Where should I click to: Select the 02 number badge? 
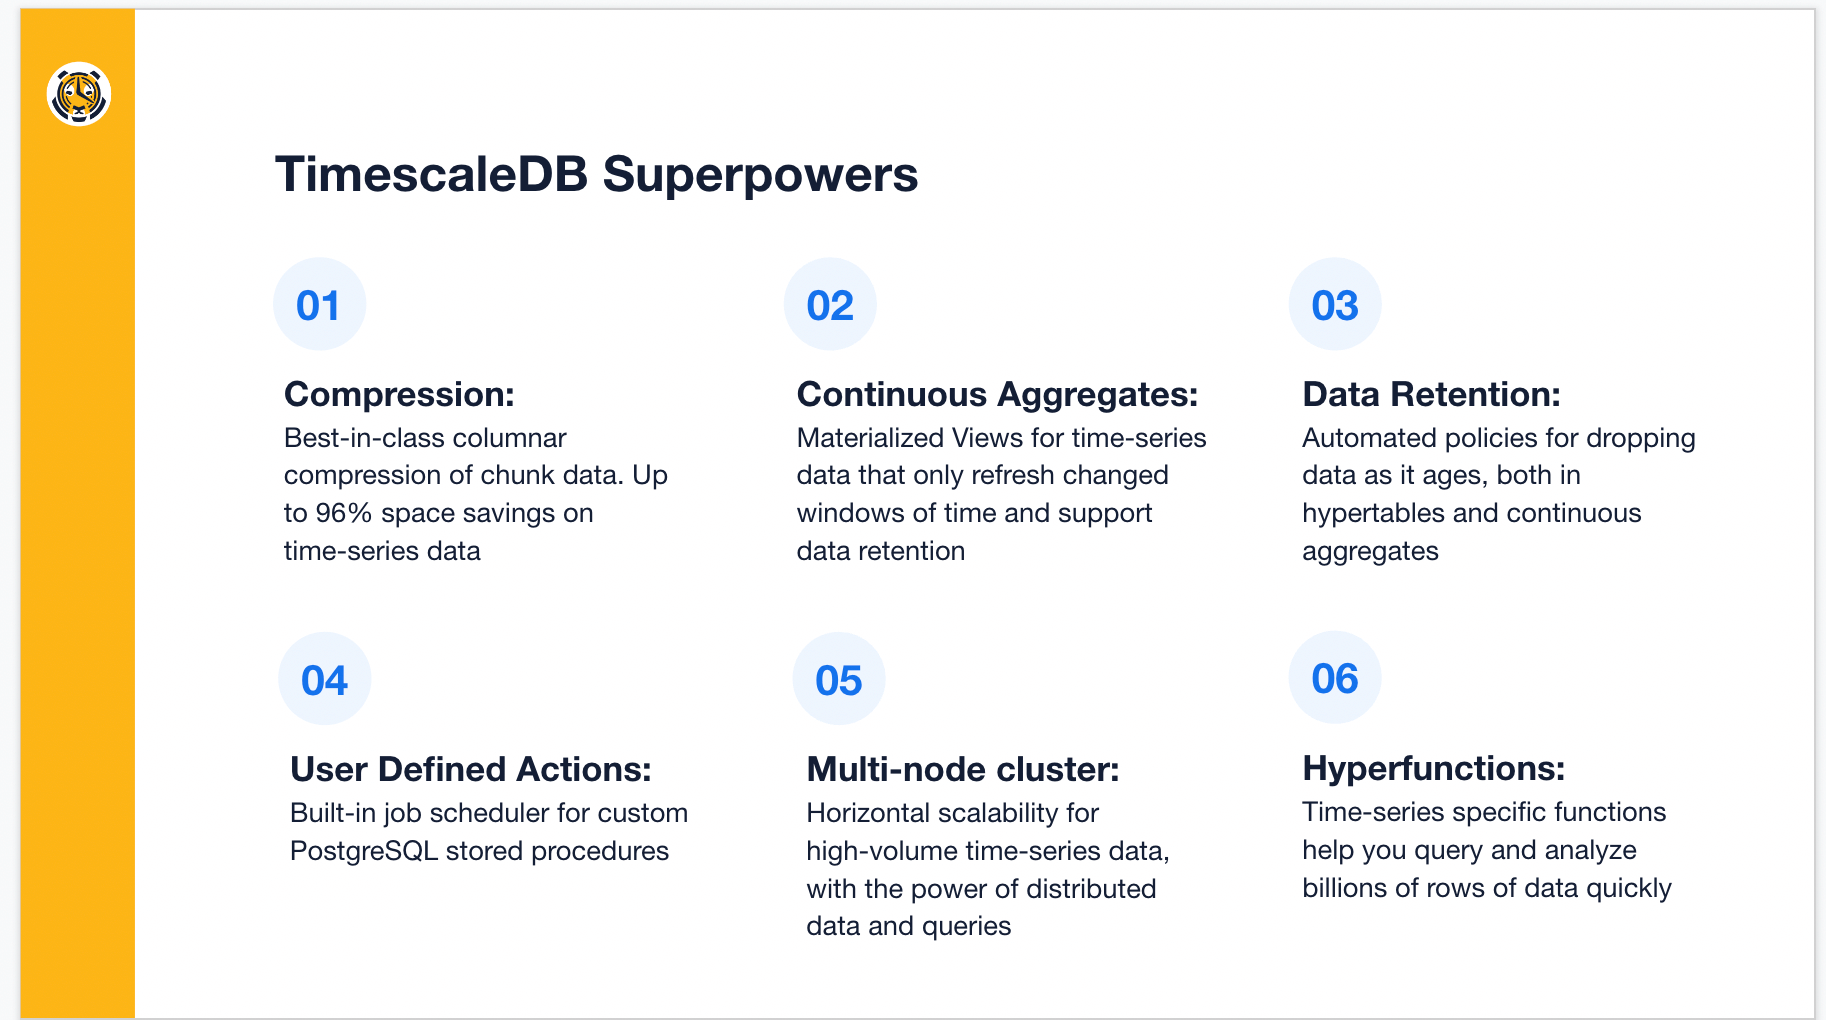click(x=830, y=304)
